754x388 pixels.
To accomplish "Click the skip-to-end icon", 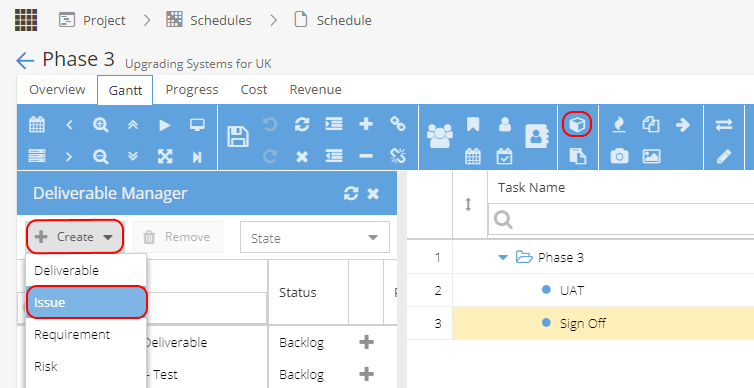I will (x=197, y=157).
